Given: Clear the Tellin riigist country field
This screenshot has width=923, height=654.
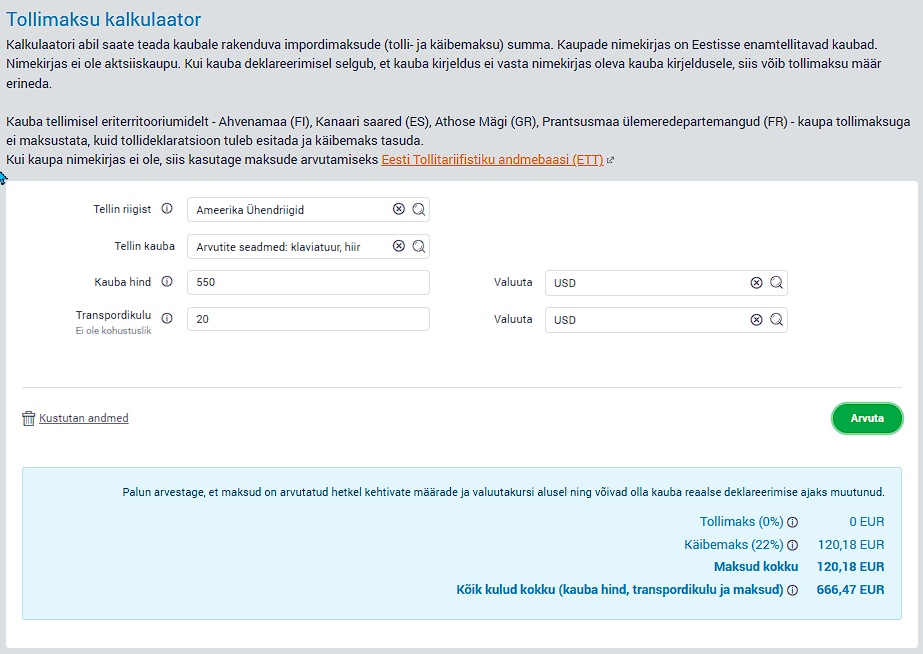Looking at the screenshot, I should 399,209.
